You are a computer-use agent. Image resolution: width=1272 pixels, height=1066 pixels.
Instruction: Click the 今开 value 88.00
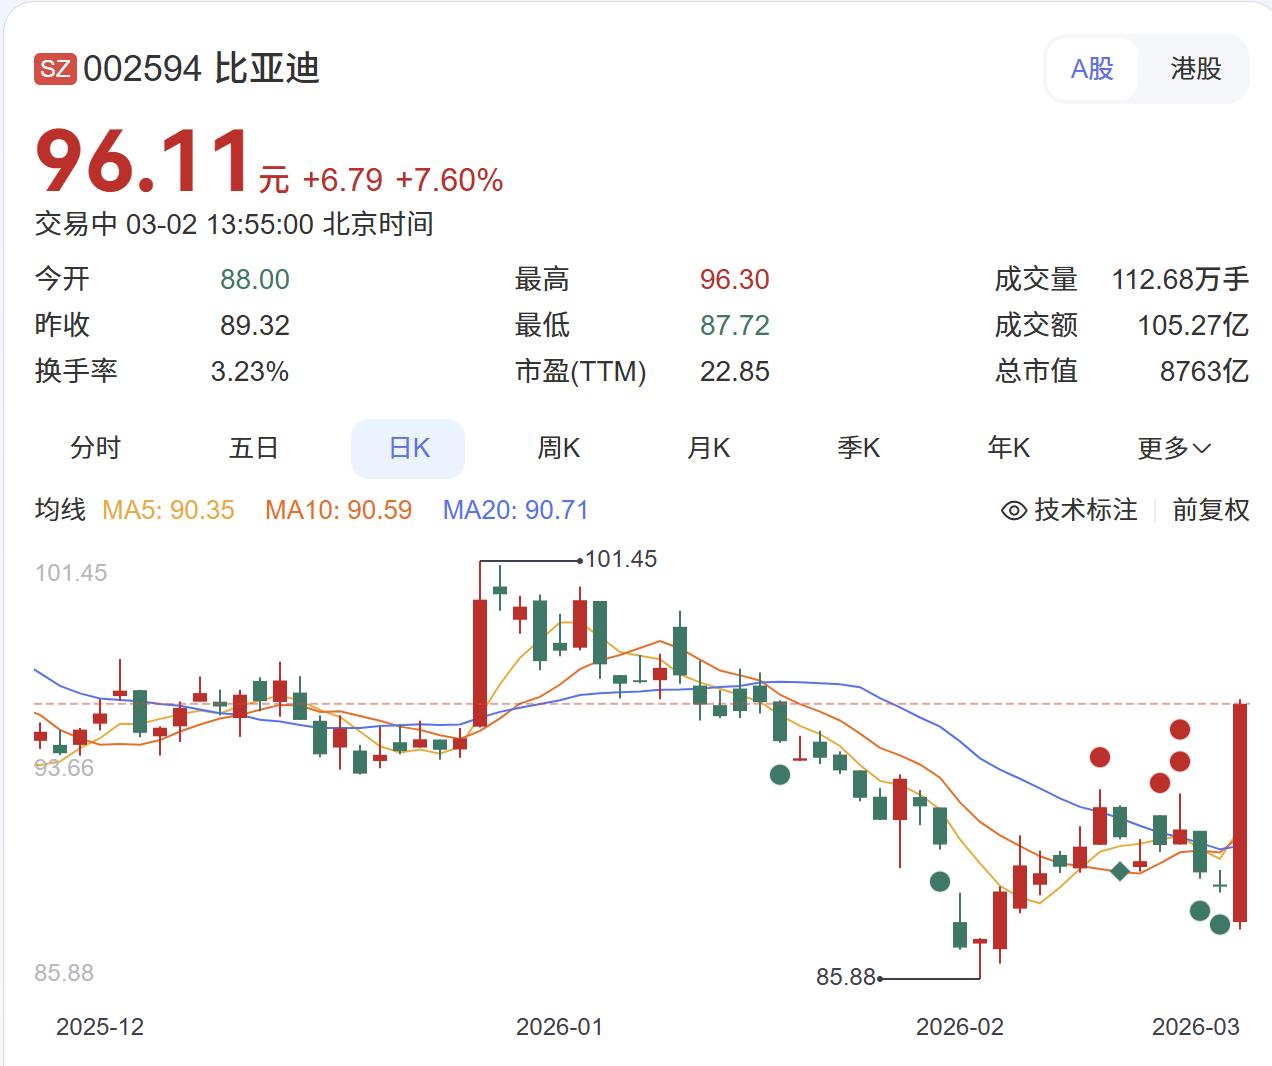[x=255, y=280]
